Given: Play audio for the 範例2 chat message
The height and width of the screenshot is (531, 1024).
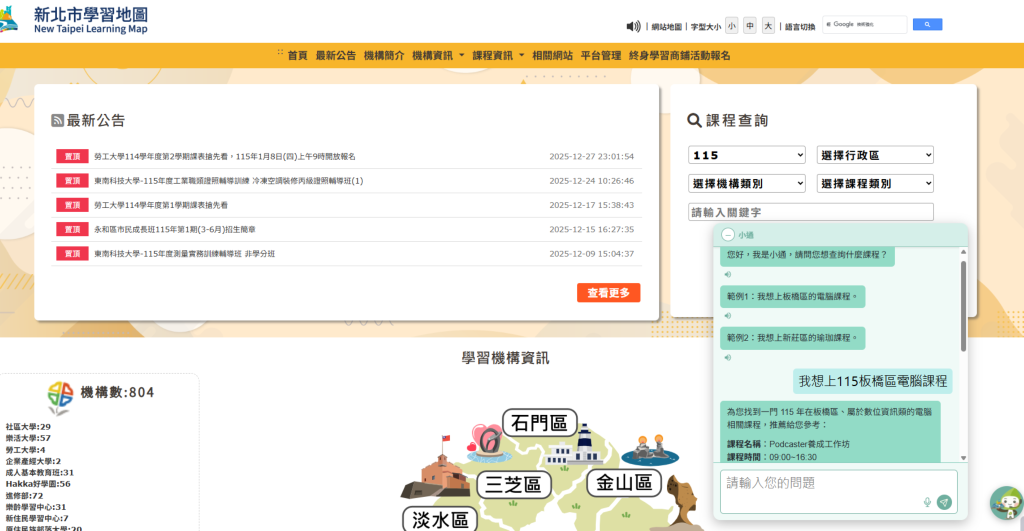Looking at the screenshot, I should [728, 357].
